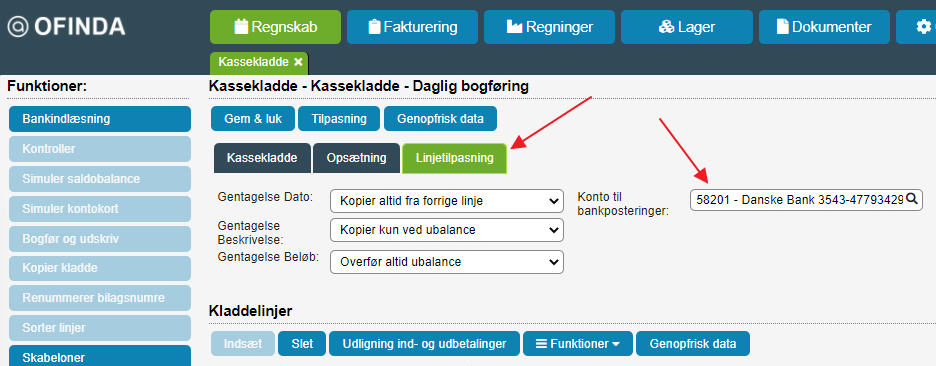
Task: Expand Gentagelse Beløb dropdown
Action: point(447,262)
